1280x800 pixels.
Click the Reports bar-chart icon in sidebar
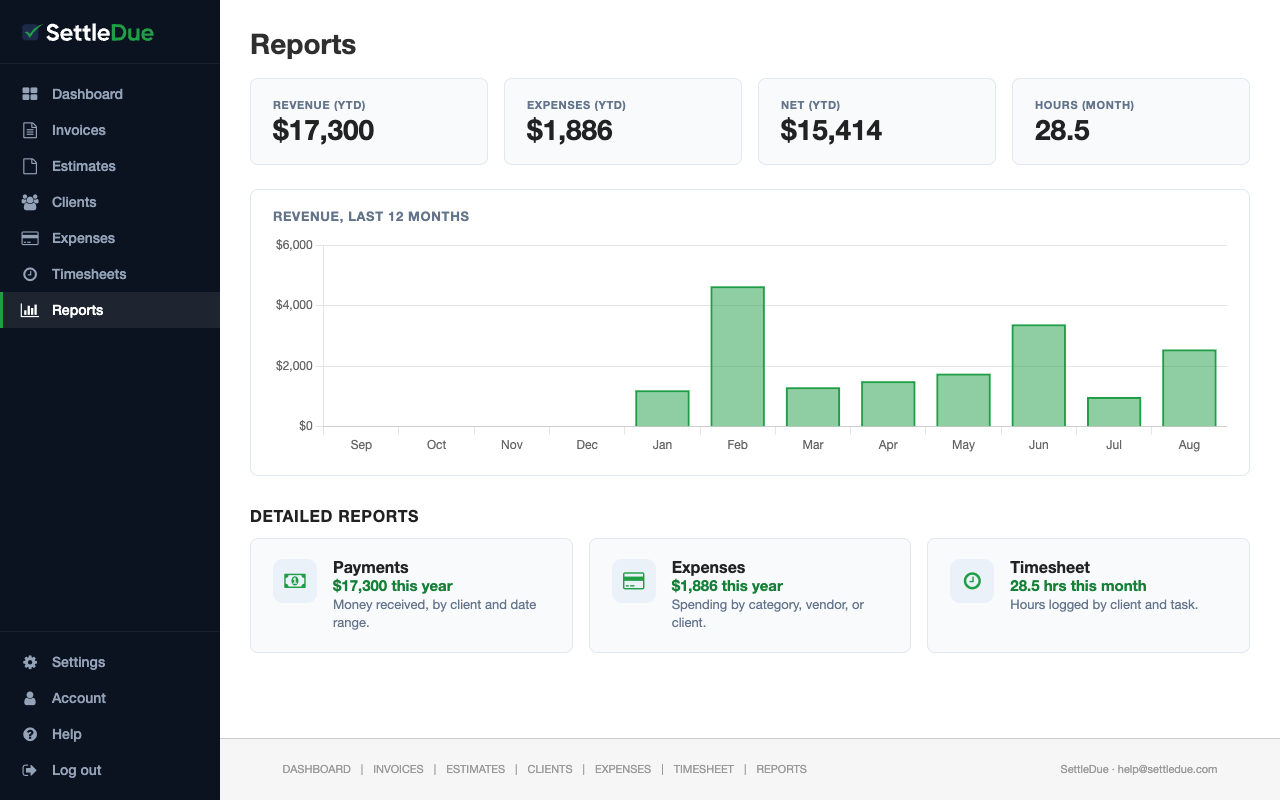click(30, 310)
